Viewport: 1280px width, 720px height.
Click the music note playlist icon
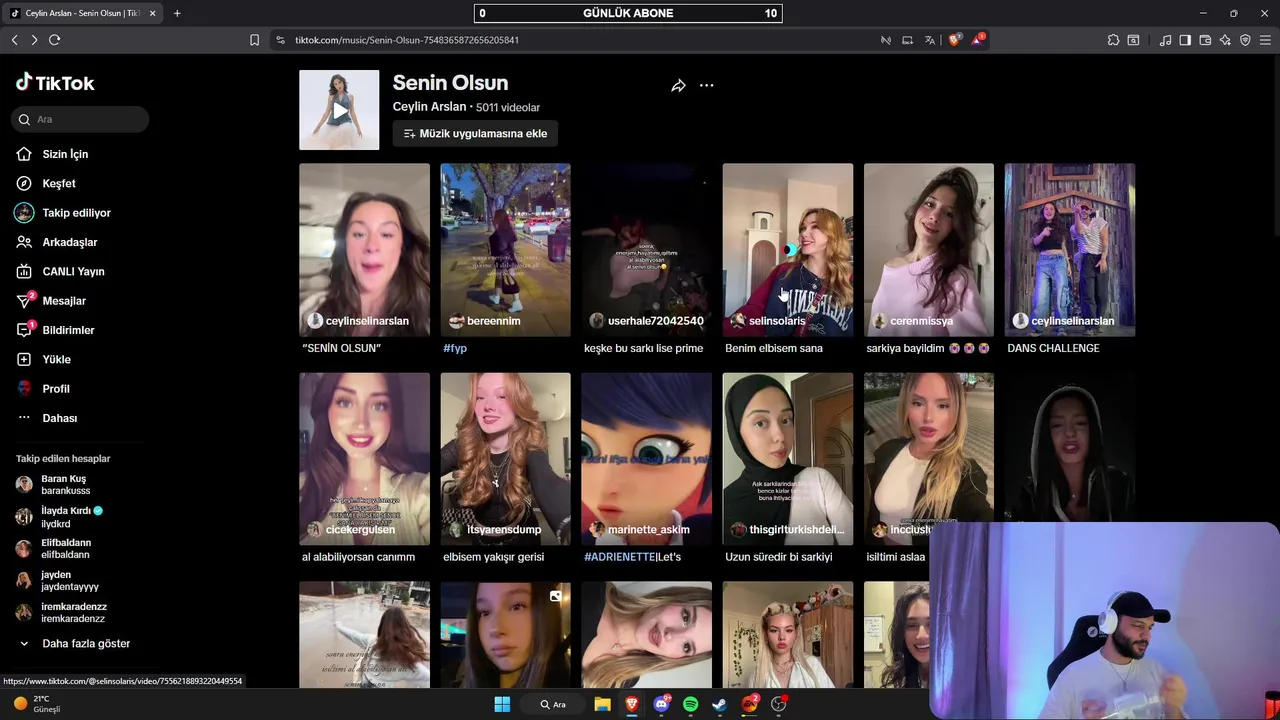click(1165, 40)
